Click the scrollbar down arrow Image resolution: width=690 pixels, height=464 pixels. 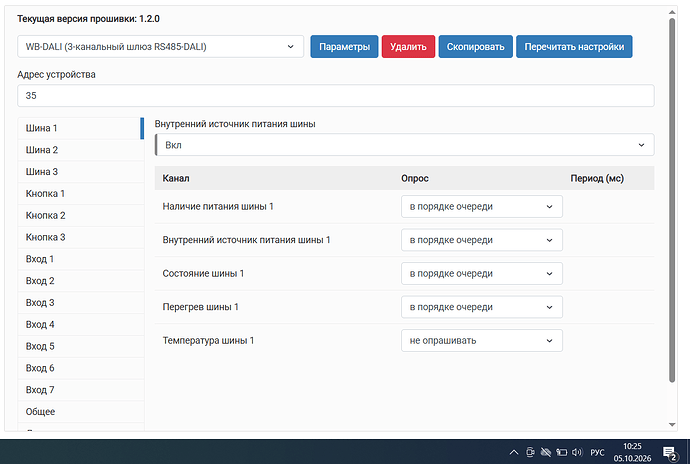click(x=672, y=425)
